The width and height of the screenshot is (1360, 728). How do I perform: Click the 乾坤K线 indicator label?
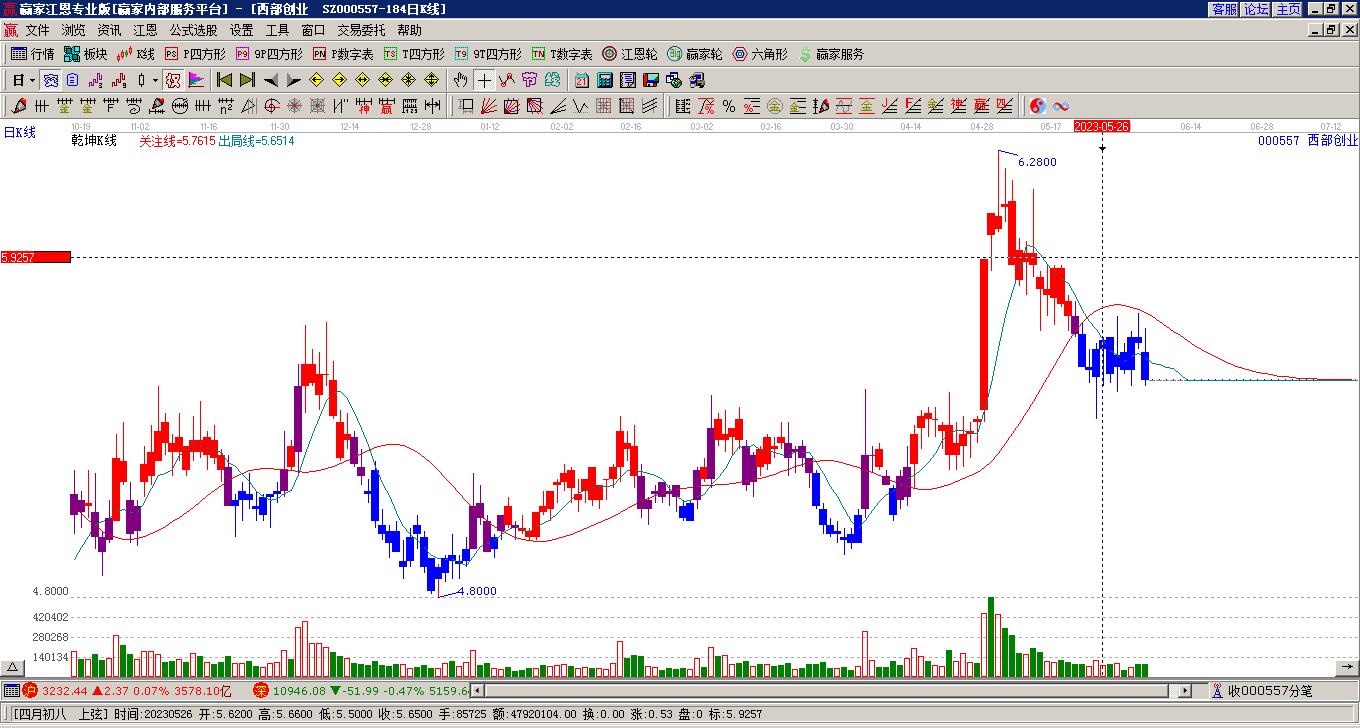pos(94,141)
